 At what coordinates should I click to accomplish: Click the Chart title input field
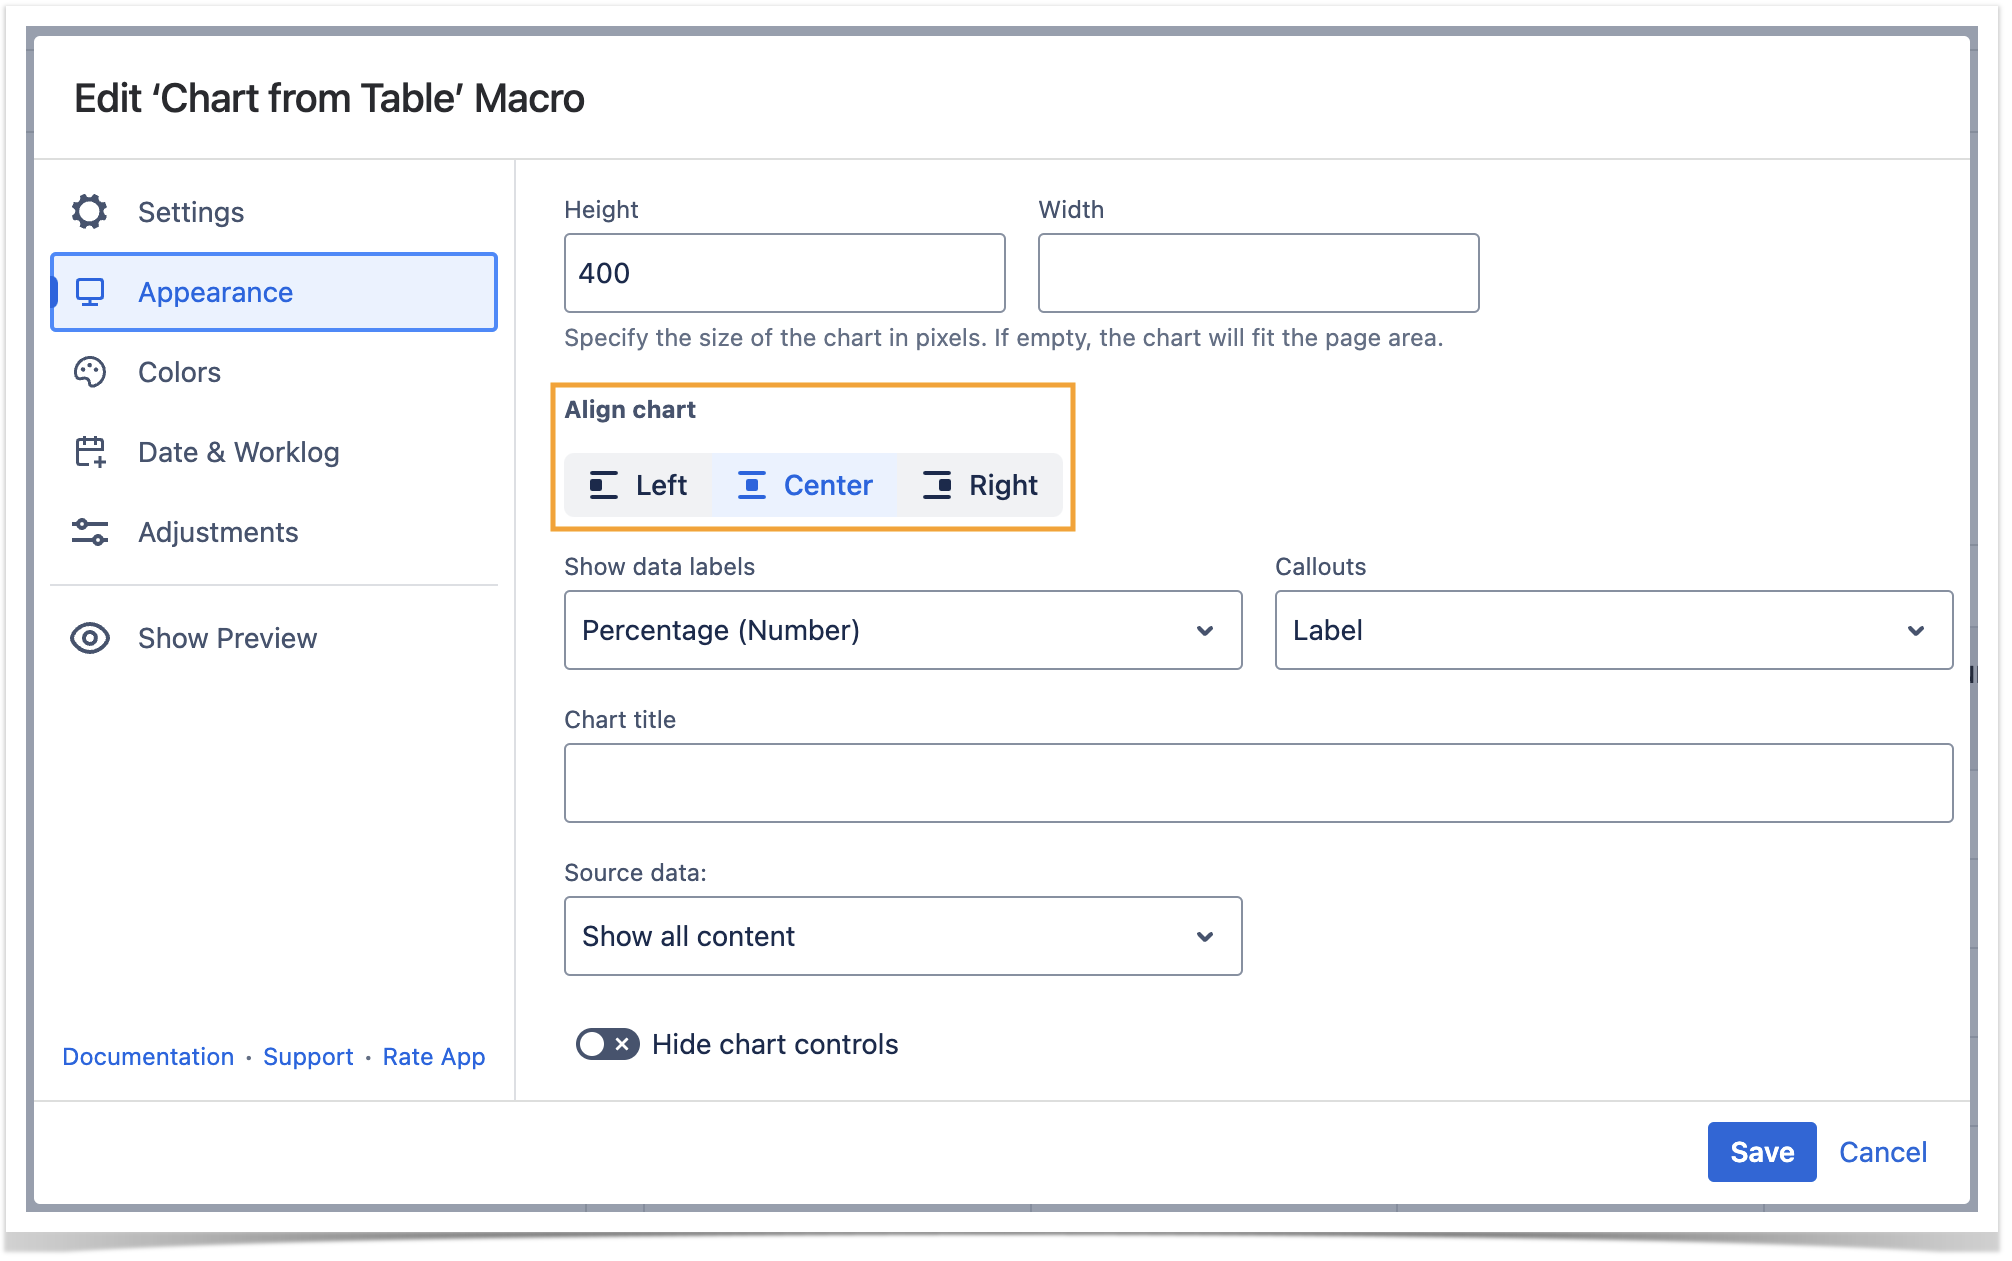1258,783
